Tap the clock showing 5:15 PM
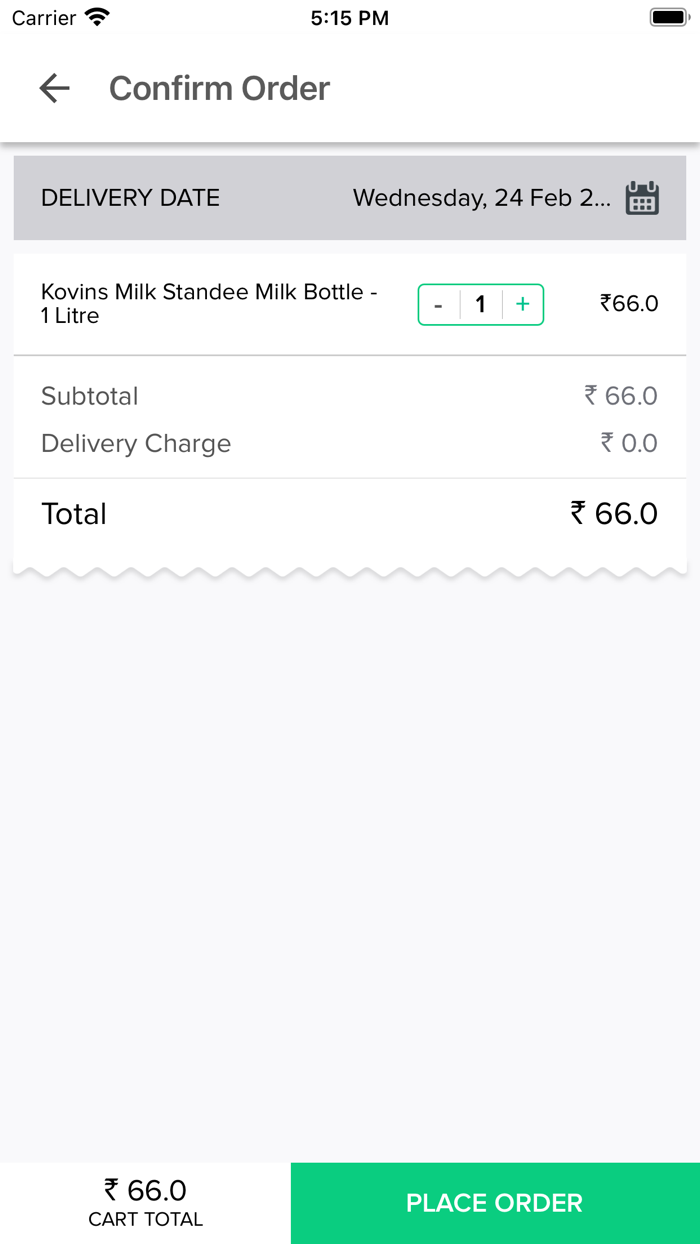This screenshot has height=1244, width=700. pos(349,16)
